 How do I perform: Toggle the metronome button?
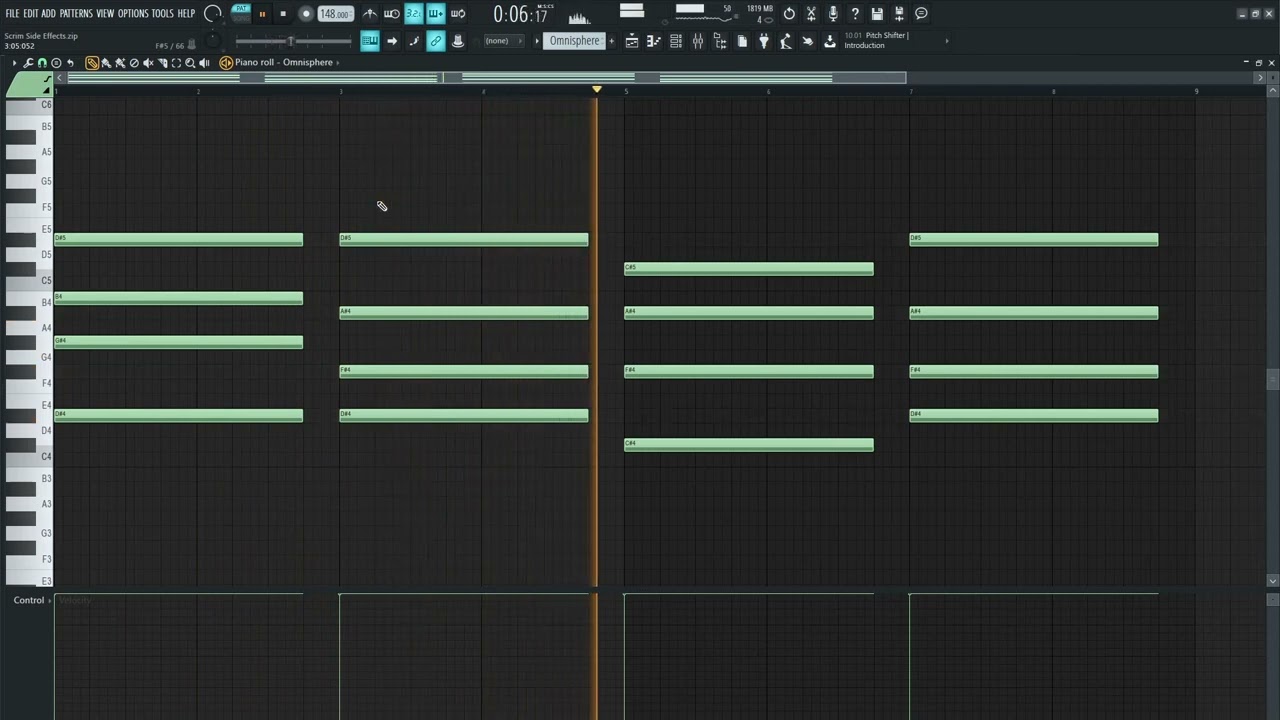(370, 13)
